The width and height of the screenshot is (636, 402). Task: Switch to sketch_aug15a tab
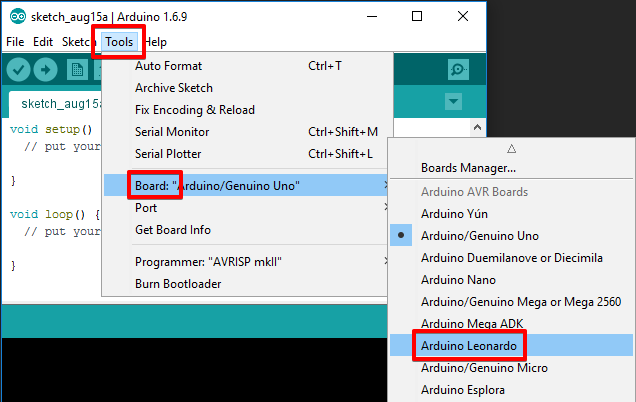pyautogui.click(x=56, y=104)
